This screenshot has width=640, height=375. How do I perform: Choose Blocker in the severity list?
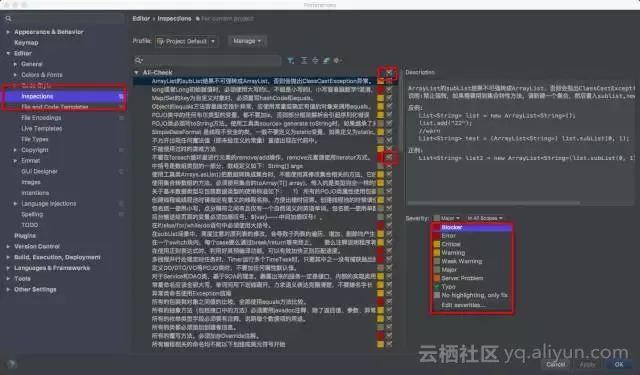click(472, 227)
